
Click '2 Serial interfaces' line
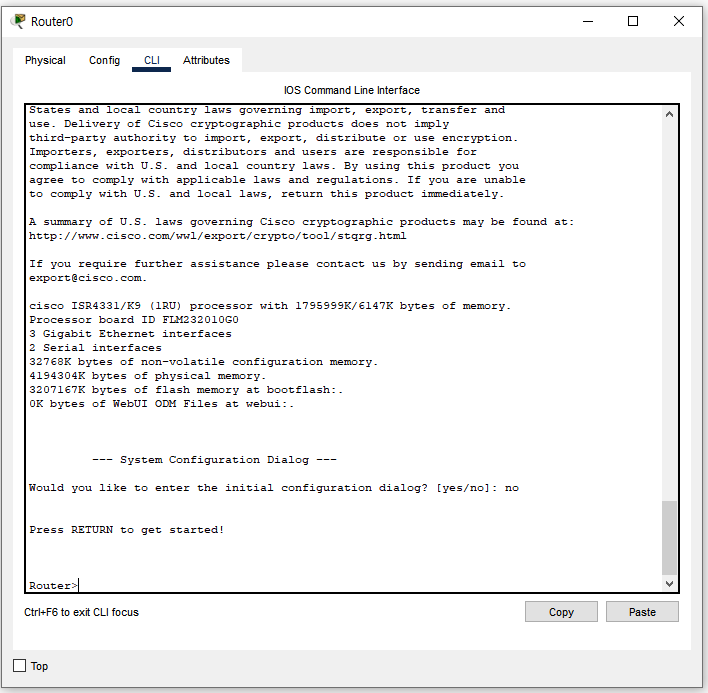coord(95,348)
